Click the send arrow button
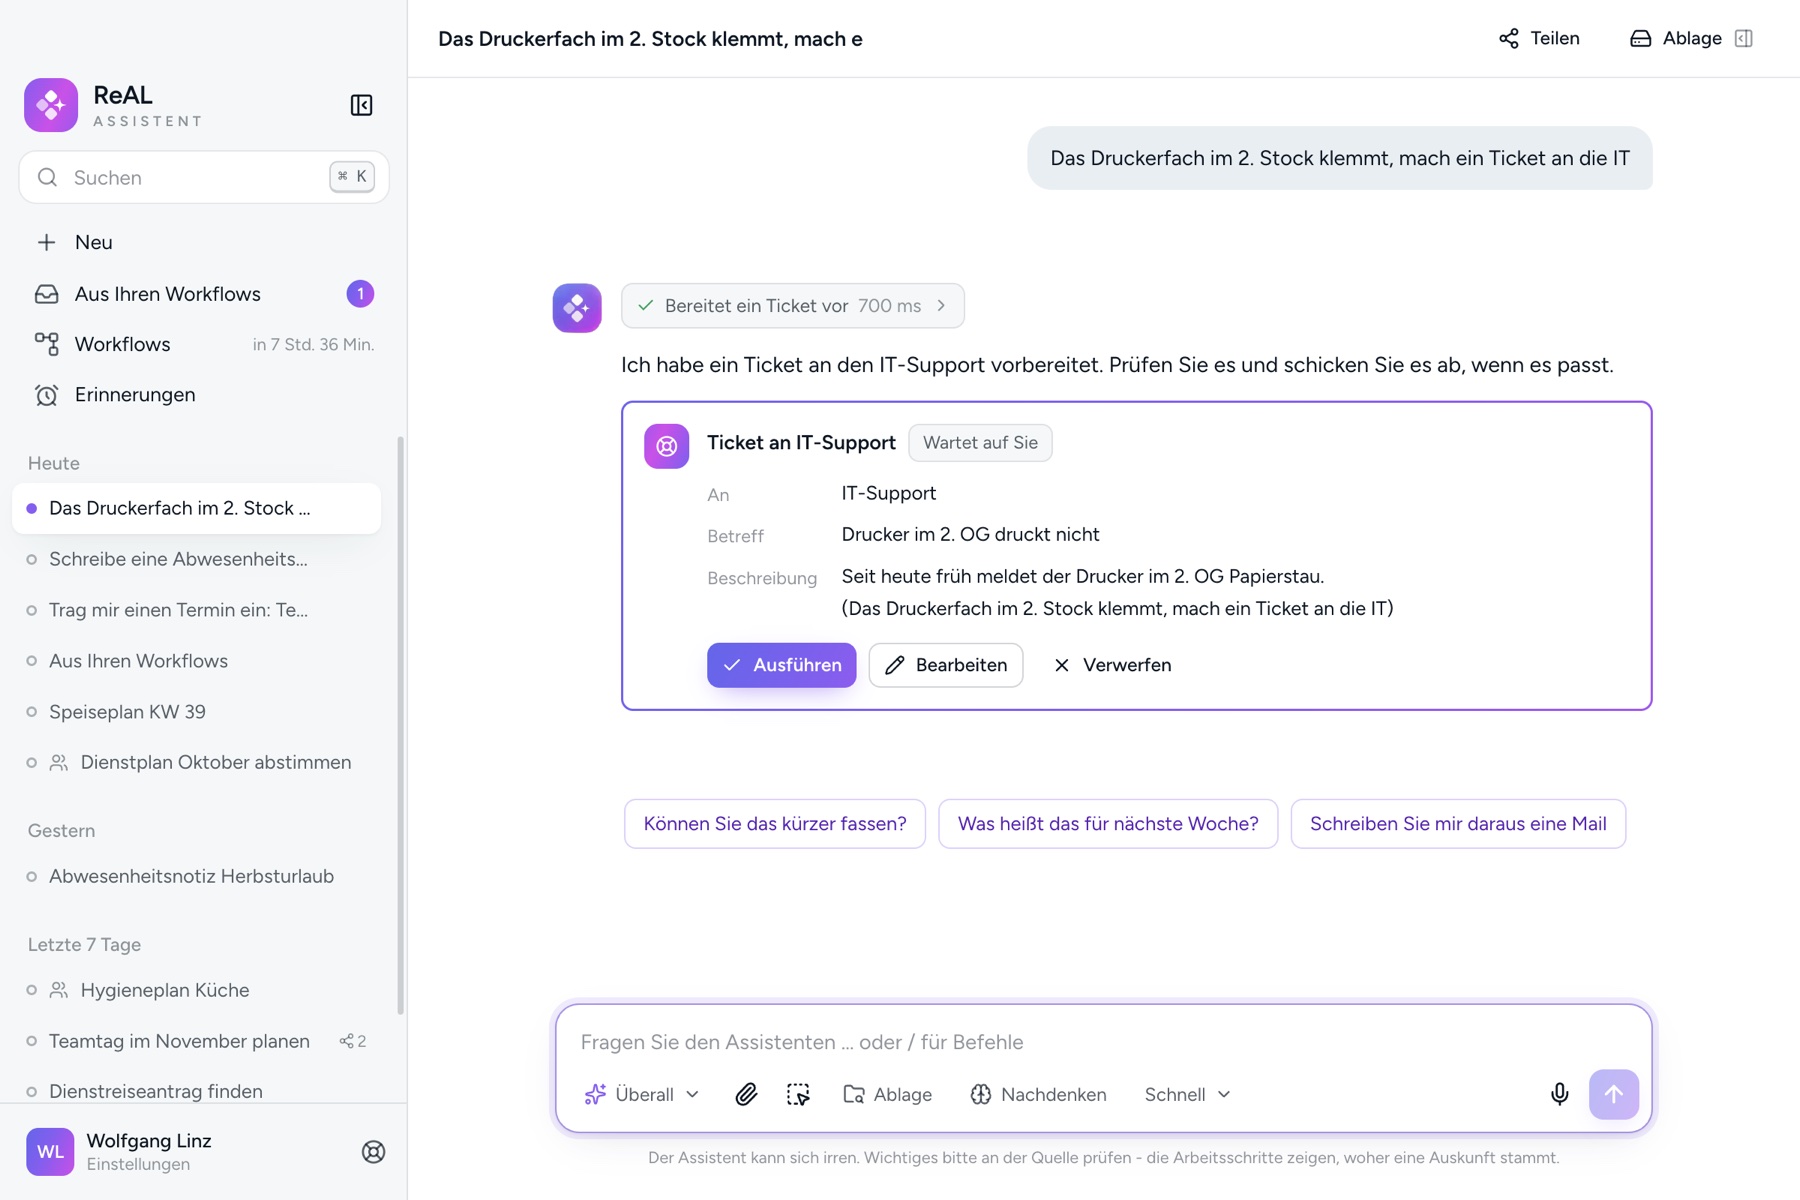The width and height of the screenshot is (1800, 1200). 1614,1094
